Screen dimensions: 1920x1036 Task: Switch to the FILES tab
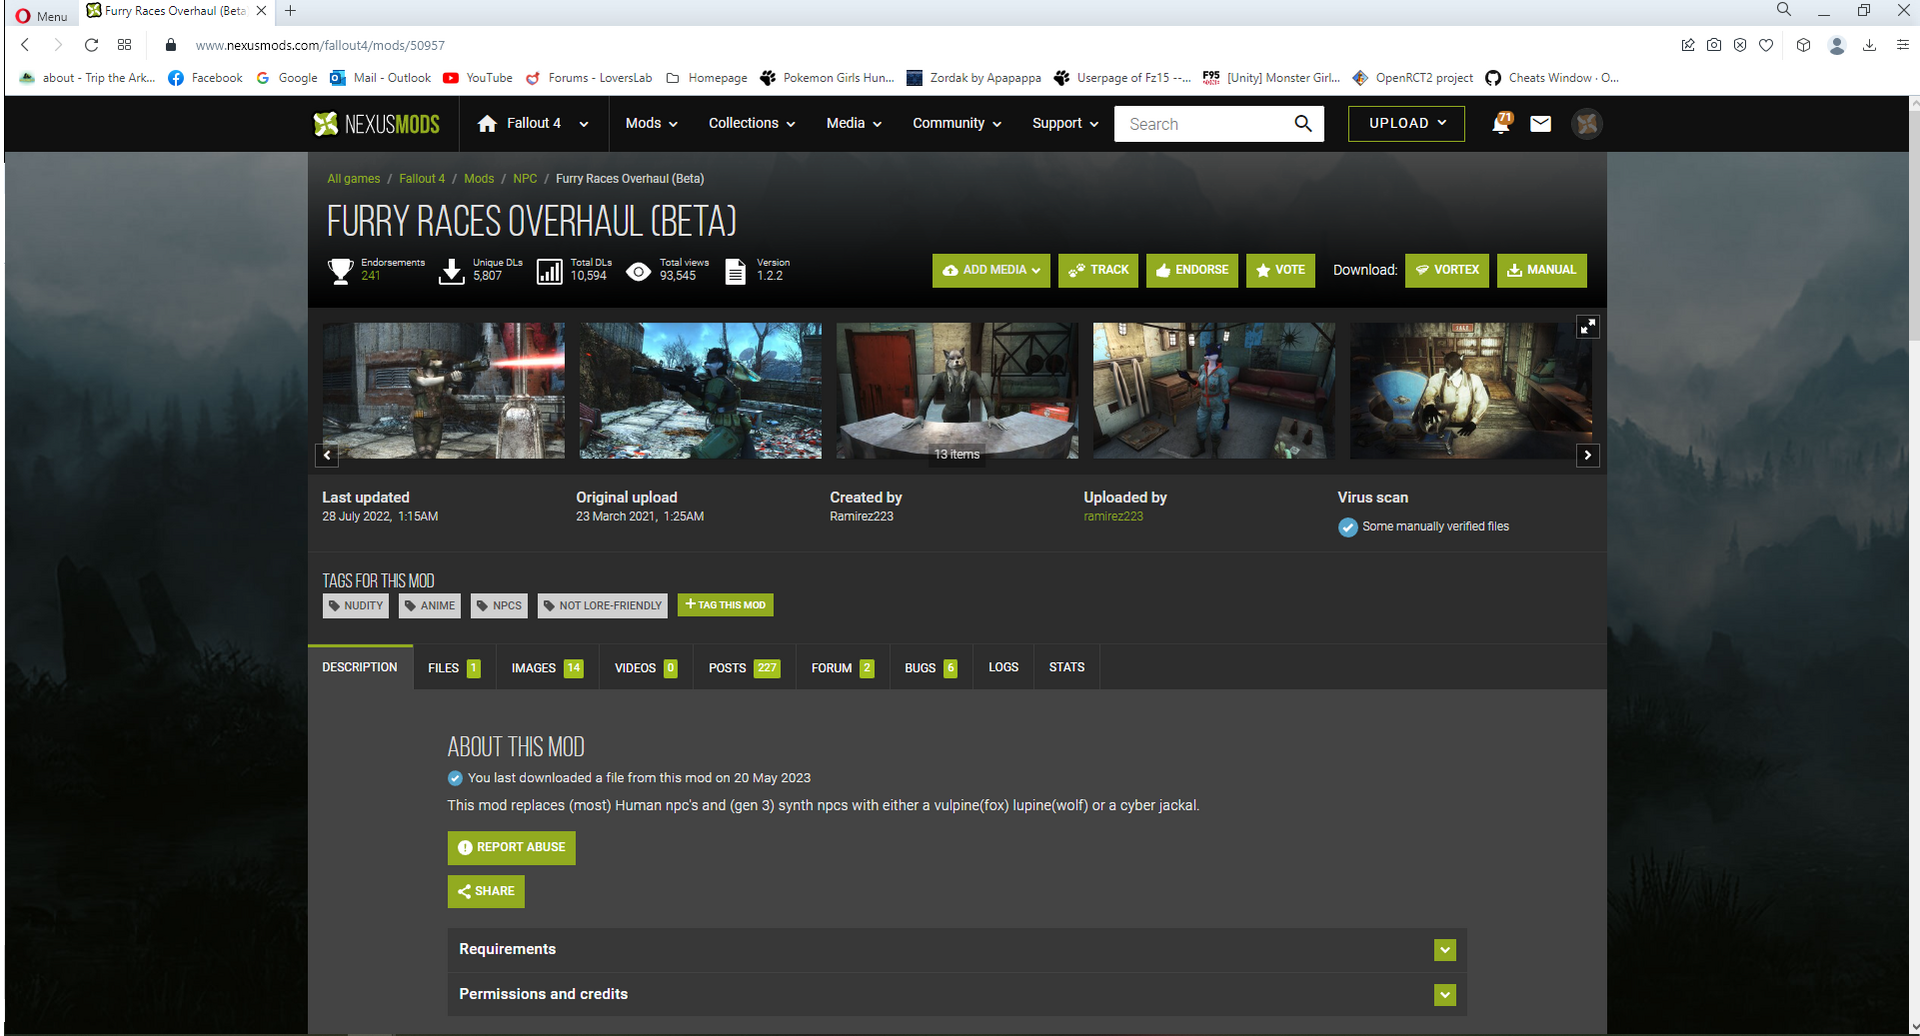pyautogui.click(x=454, y=668)
